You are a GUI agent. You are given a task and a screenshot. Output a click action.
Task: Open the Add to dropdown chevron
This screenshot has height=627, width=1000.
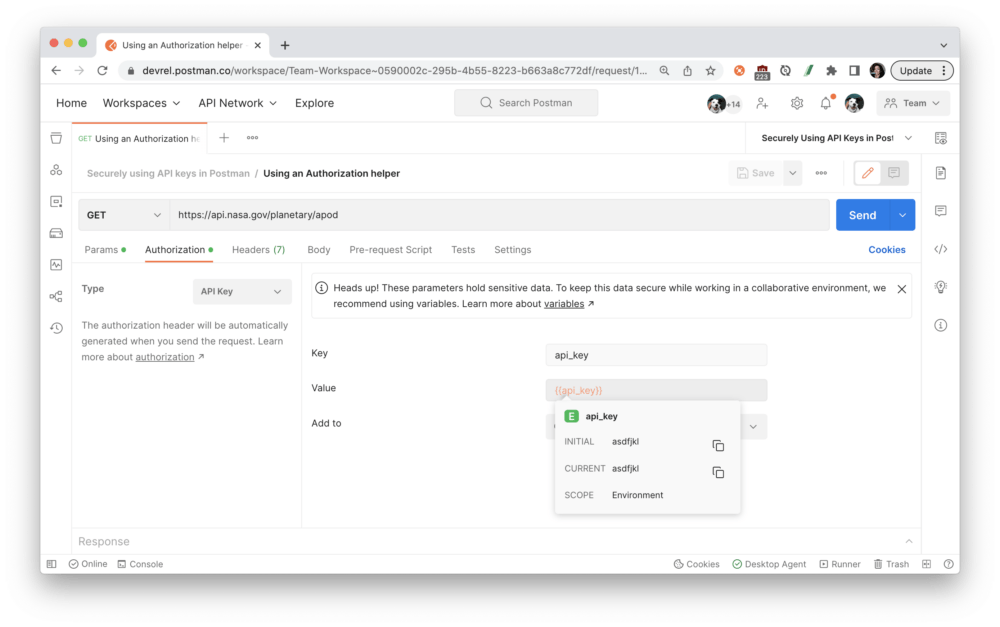pos(753,427)
